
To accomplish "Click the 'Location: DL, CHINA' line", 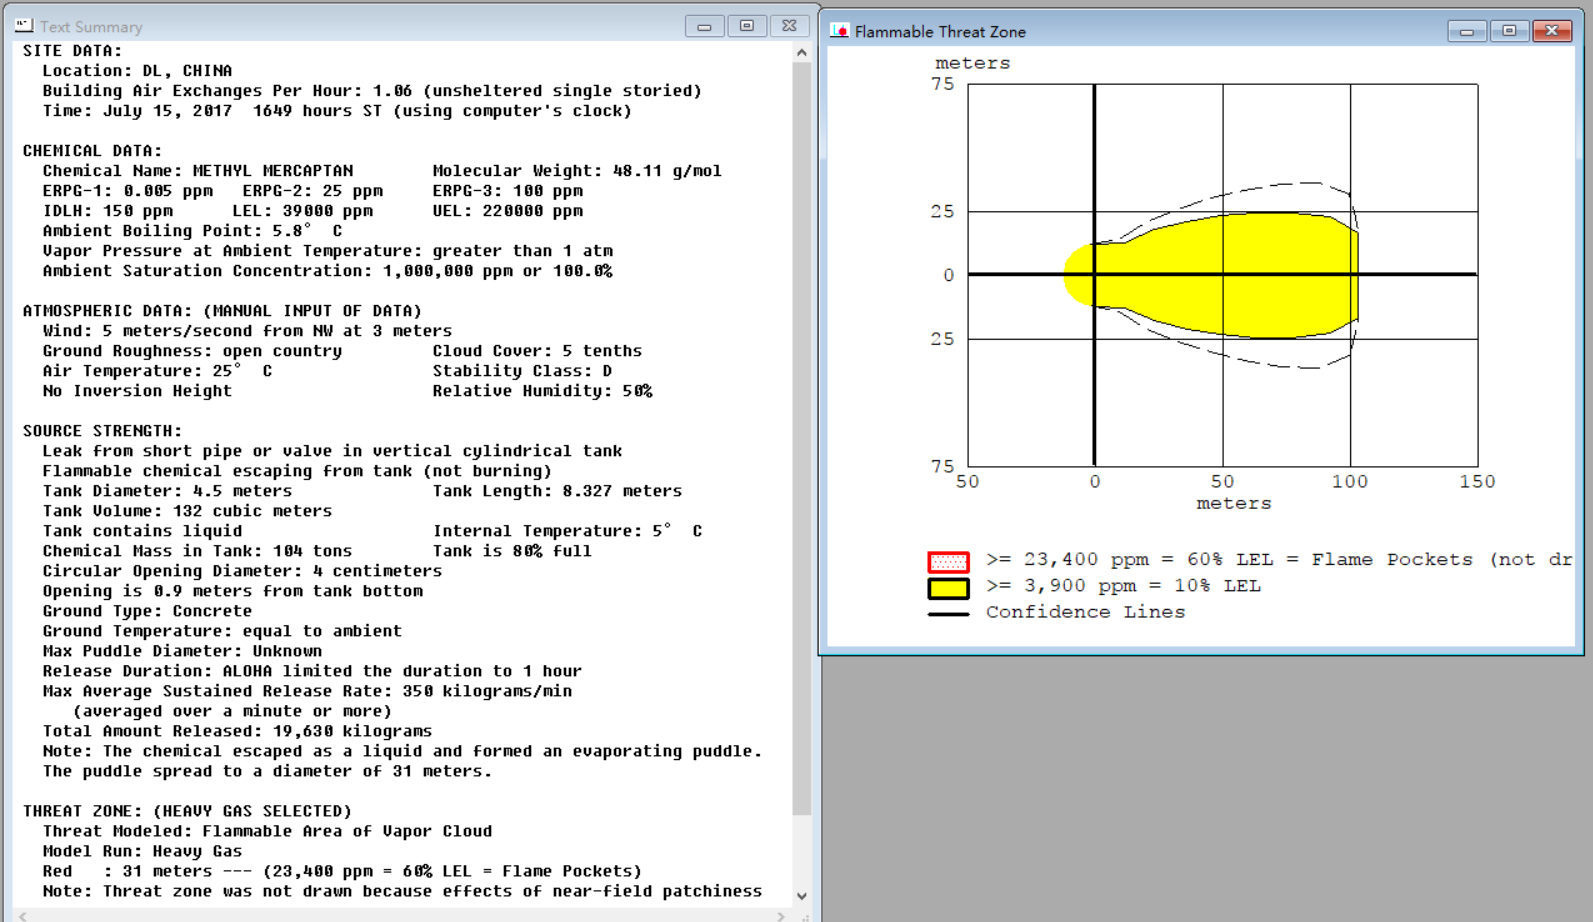I will 137,71.
